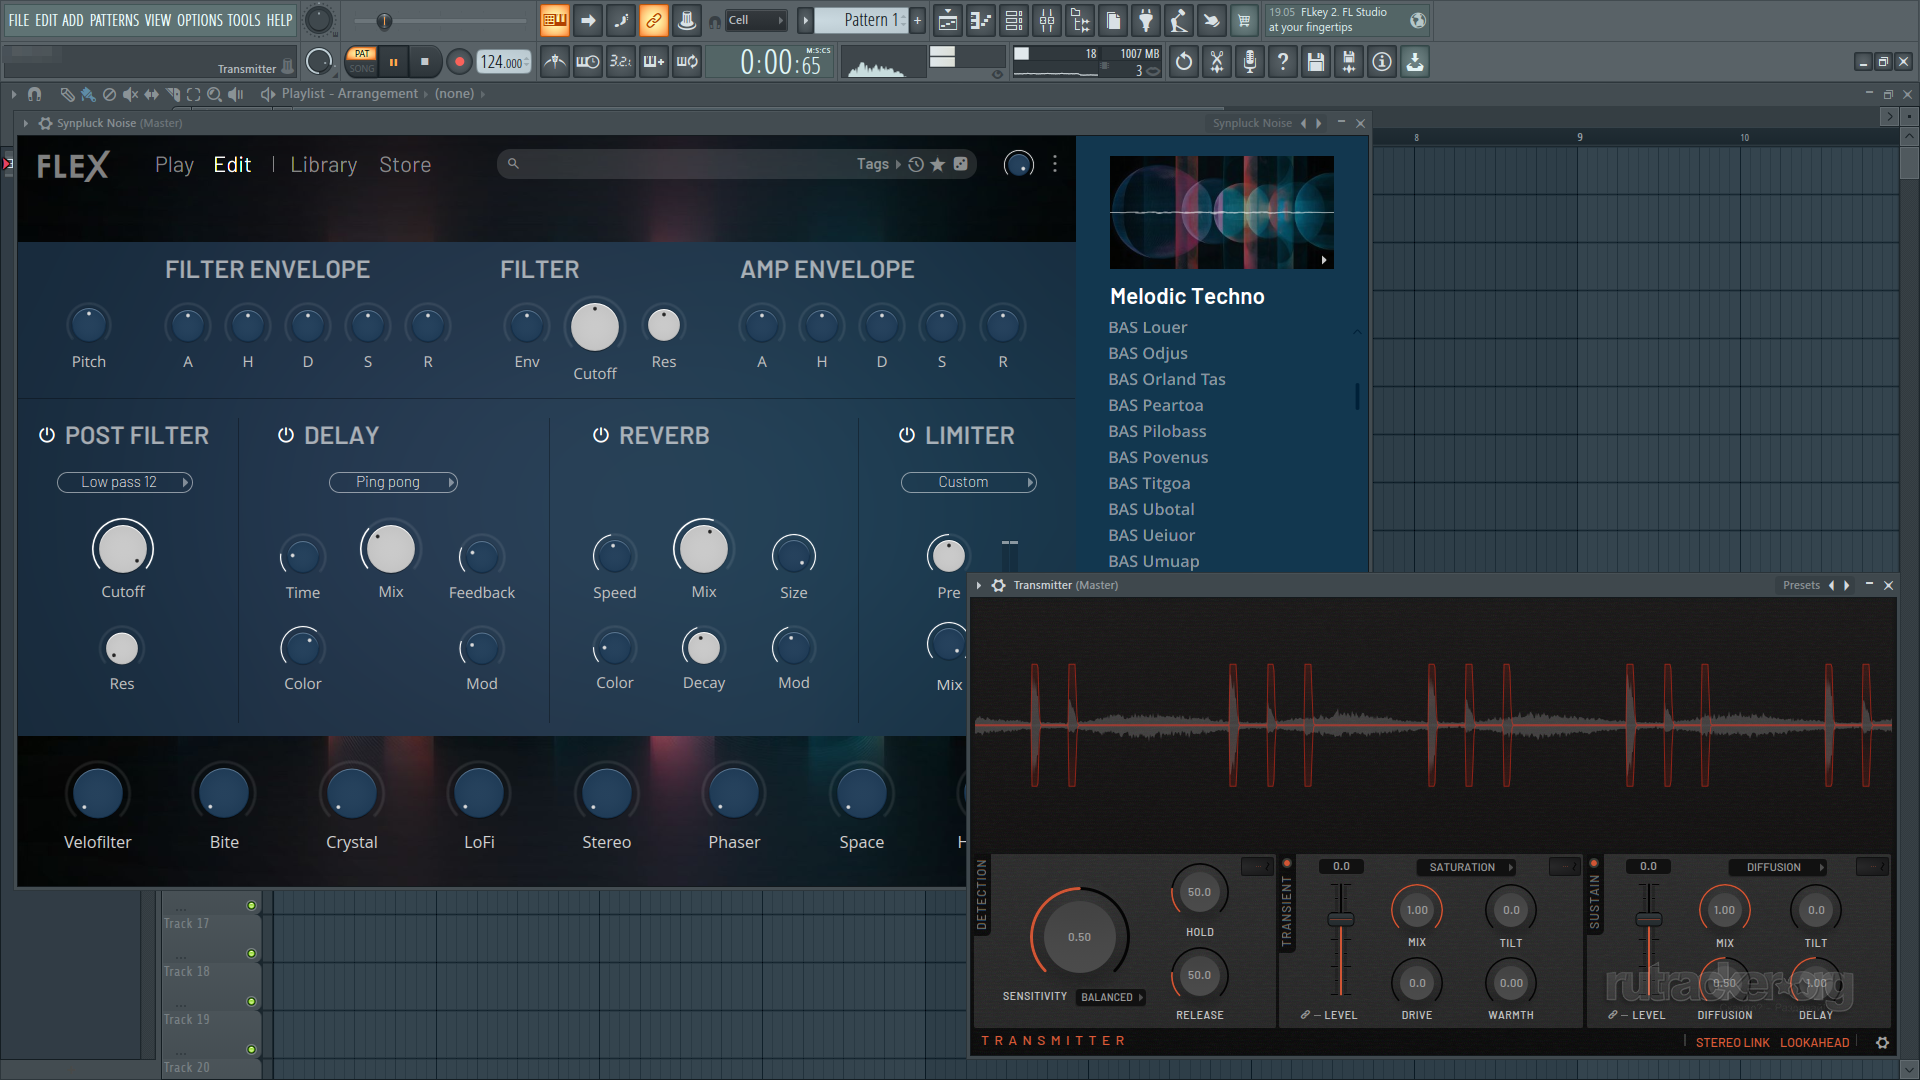Open the OPTIONS menu

pos(200,20)
